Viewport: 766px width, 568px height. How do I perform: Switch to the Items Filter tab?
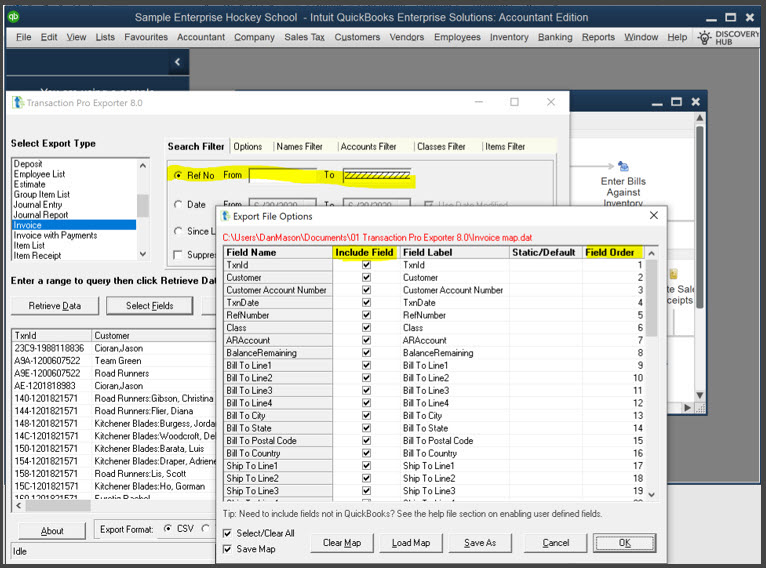[x=505, y=147]
